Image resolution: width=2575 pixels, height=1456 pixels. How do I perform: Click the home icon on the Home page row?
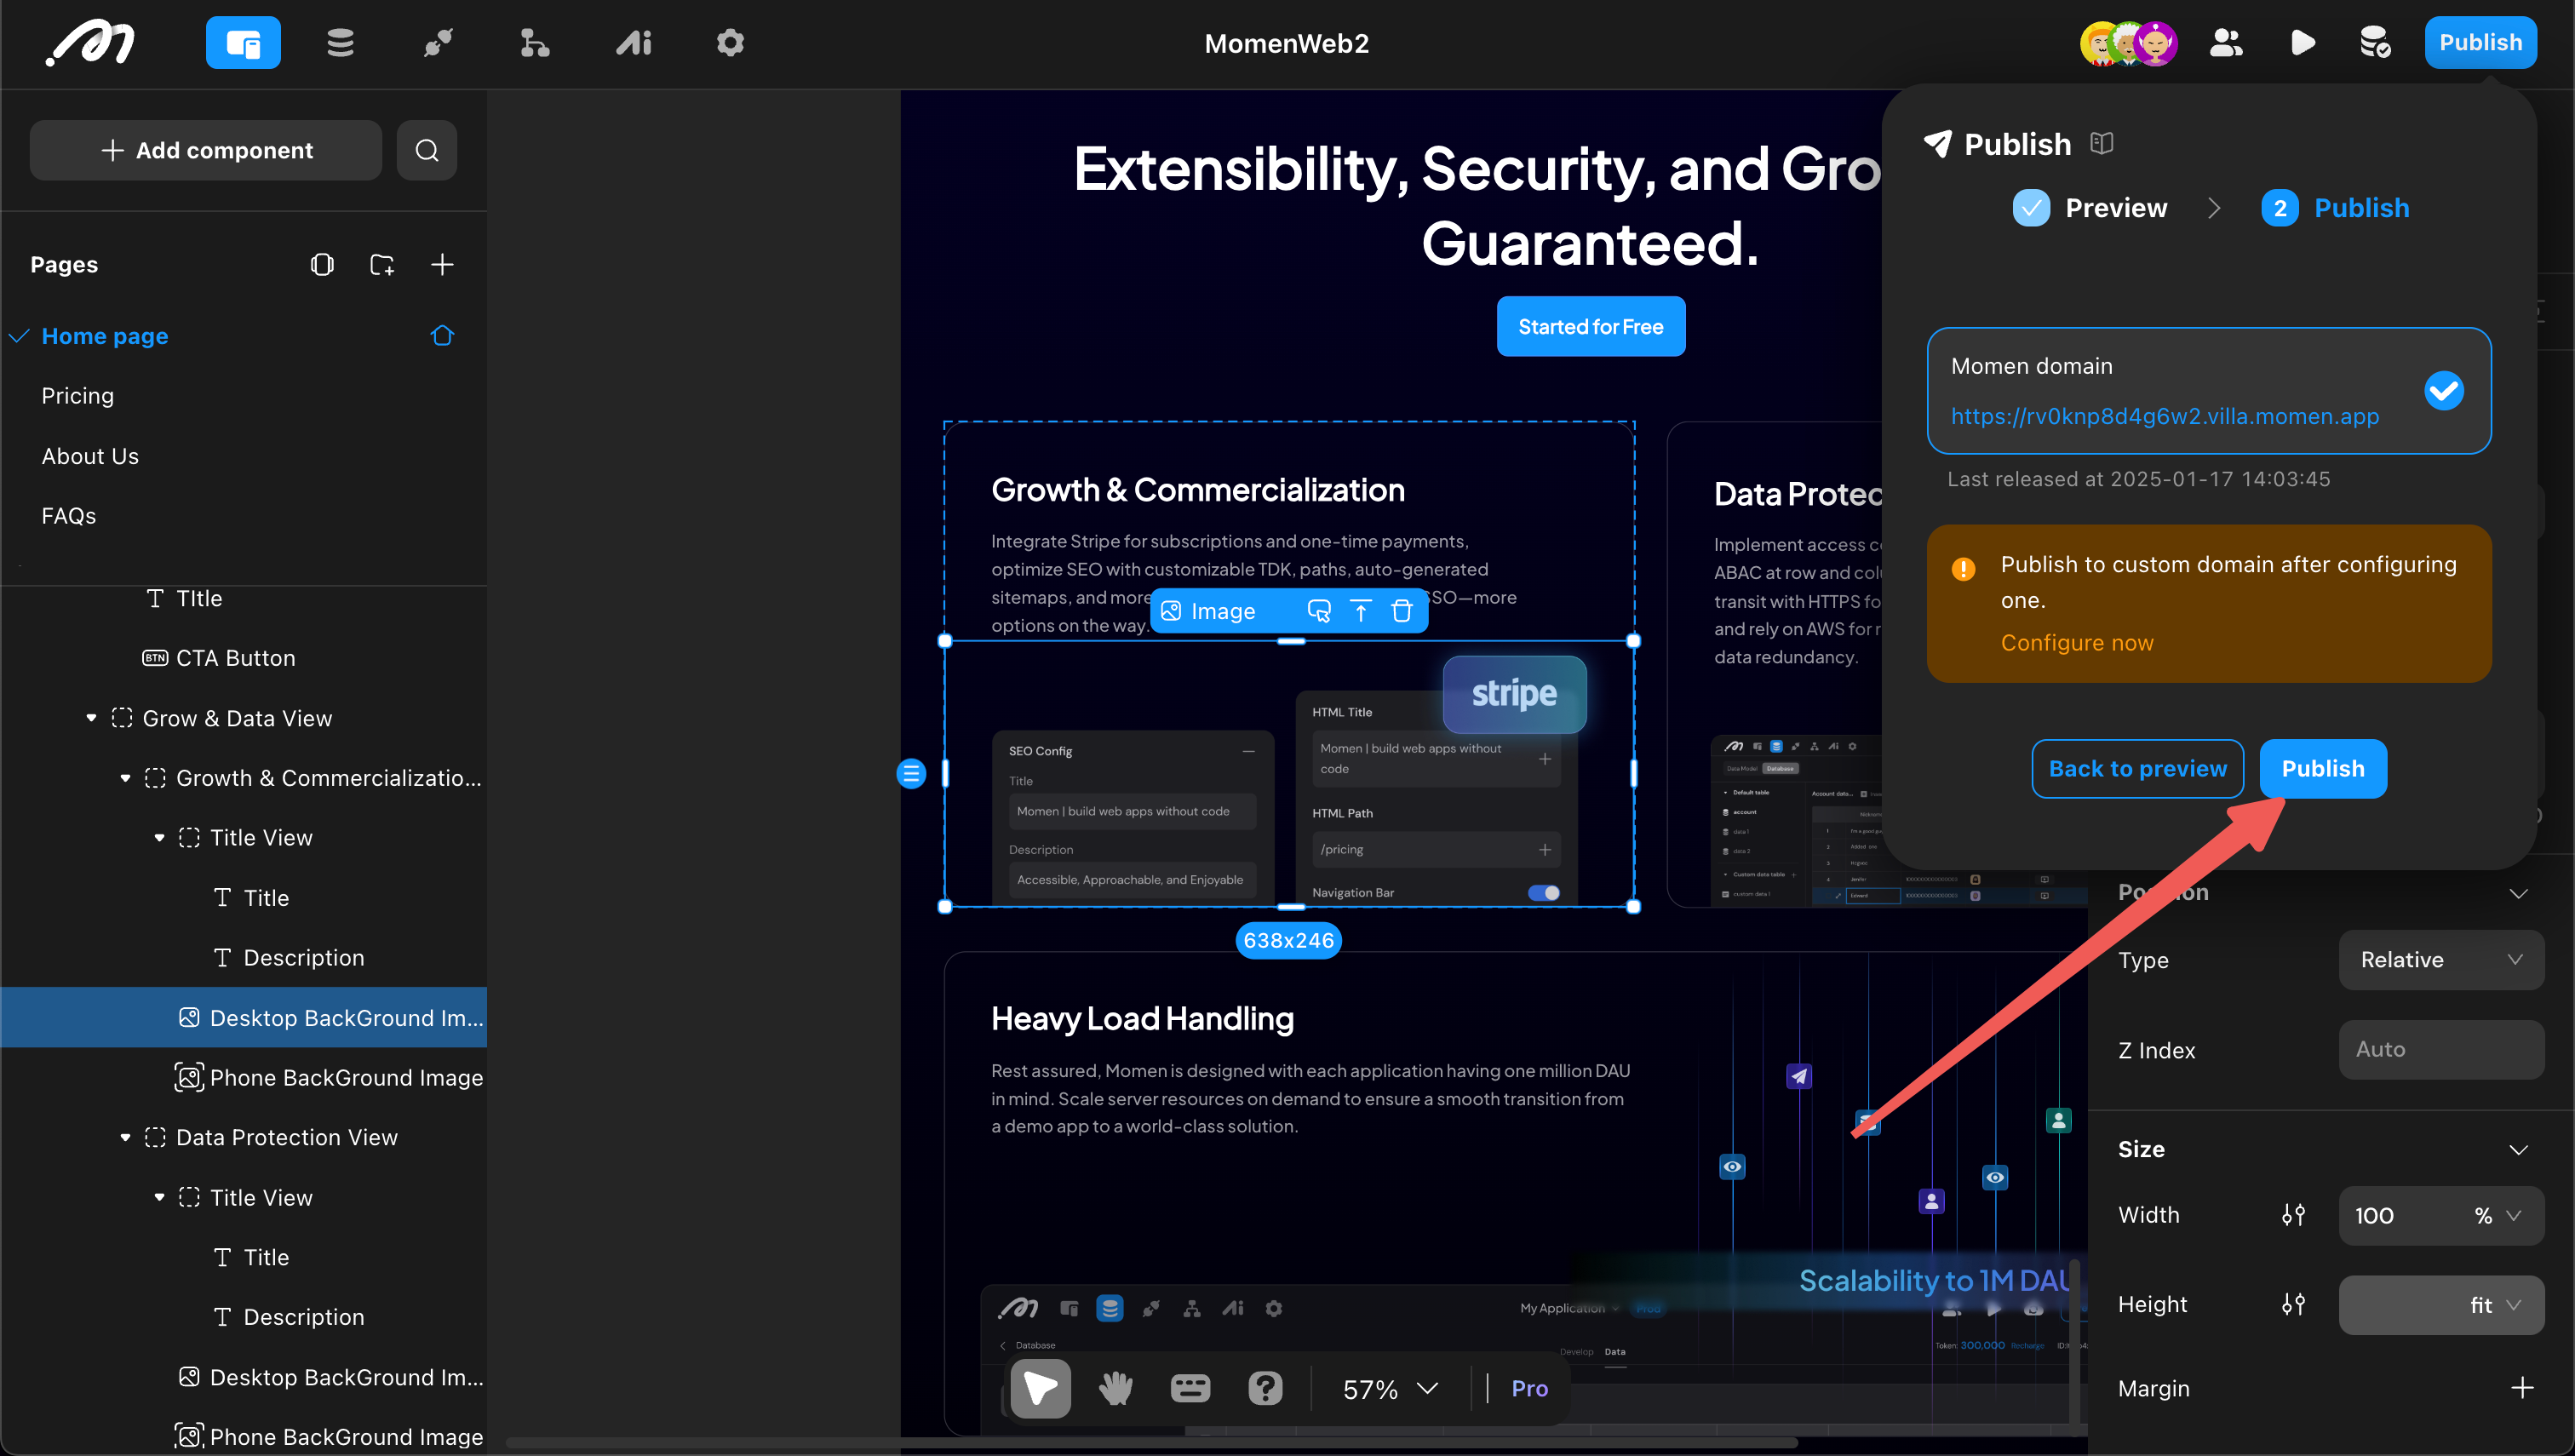click(x=442, y=336)
